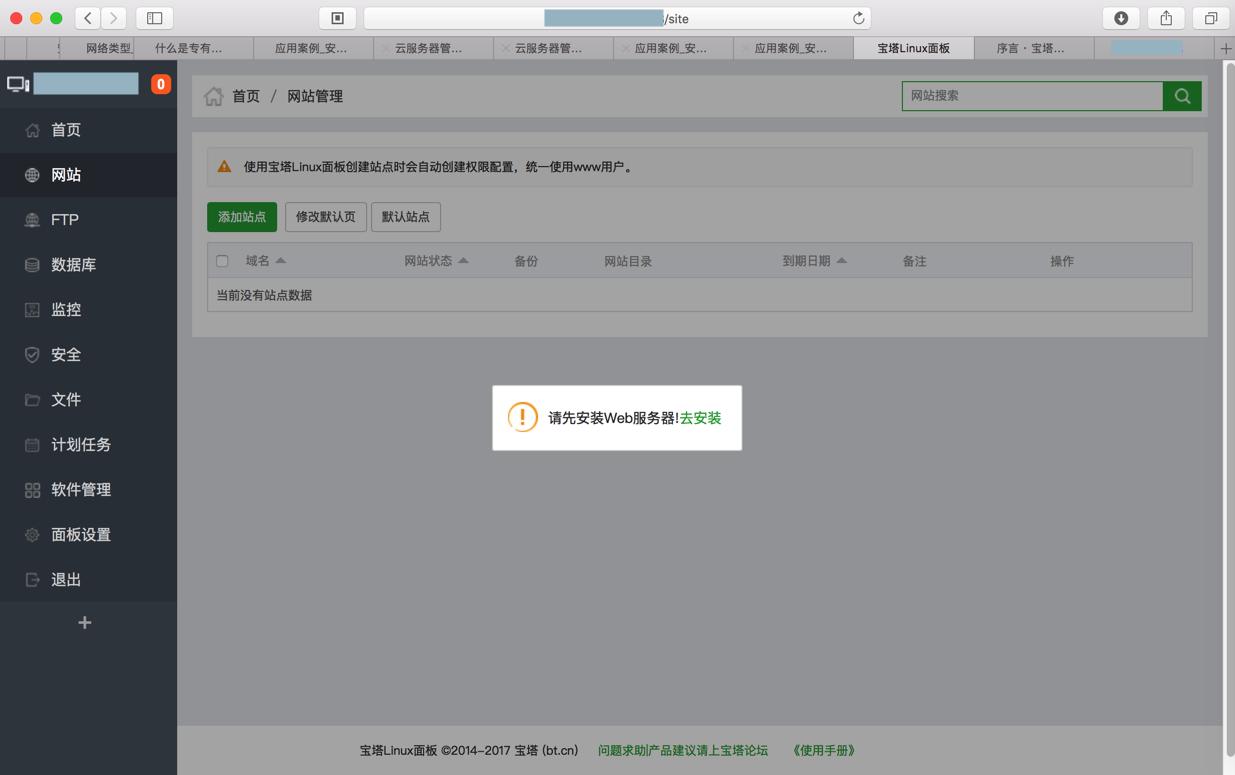Open 问题求助 forum link in footer
The image size is (1235, 775).
click(x=683, y=750)
